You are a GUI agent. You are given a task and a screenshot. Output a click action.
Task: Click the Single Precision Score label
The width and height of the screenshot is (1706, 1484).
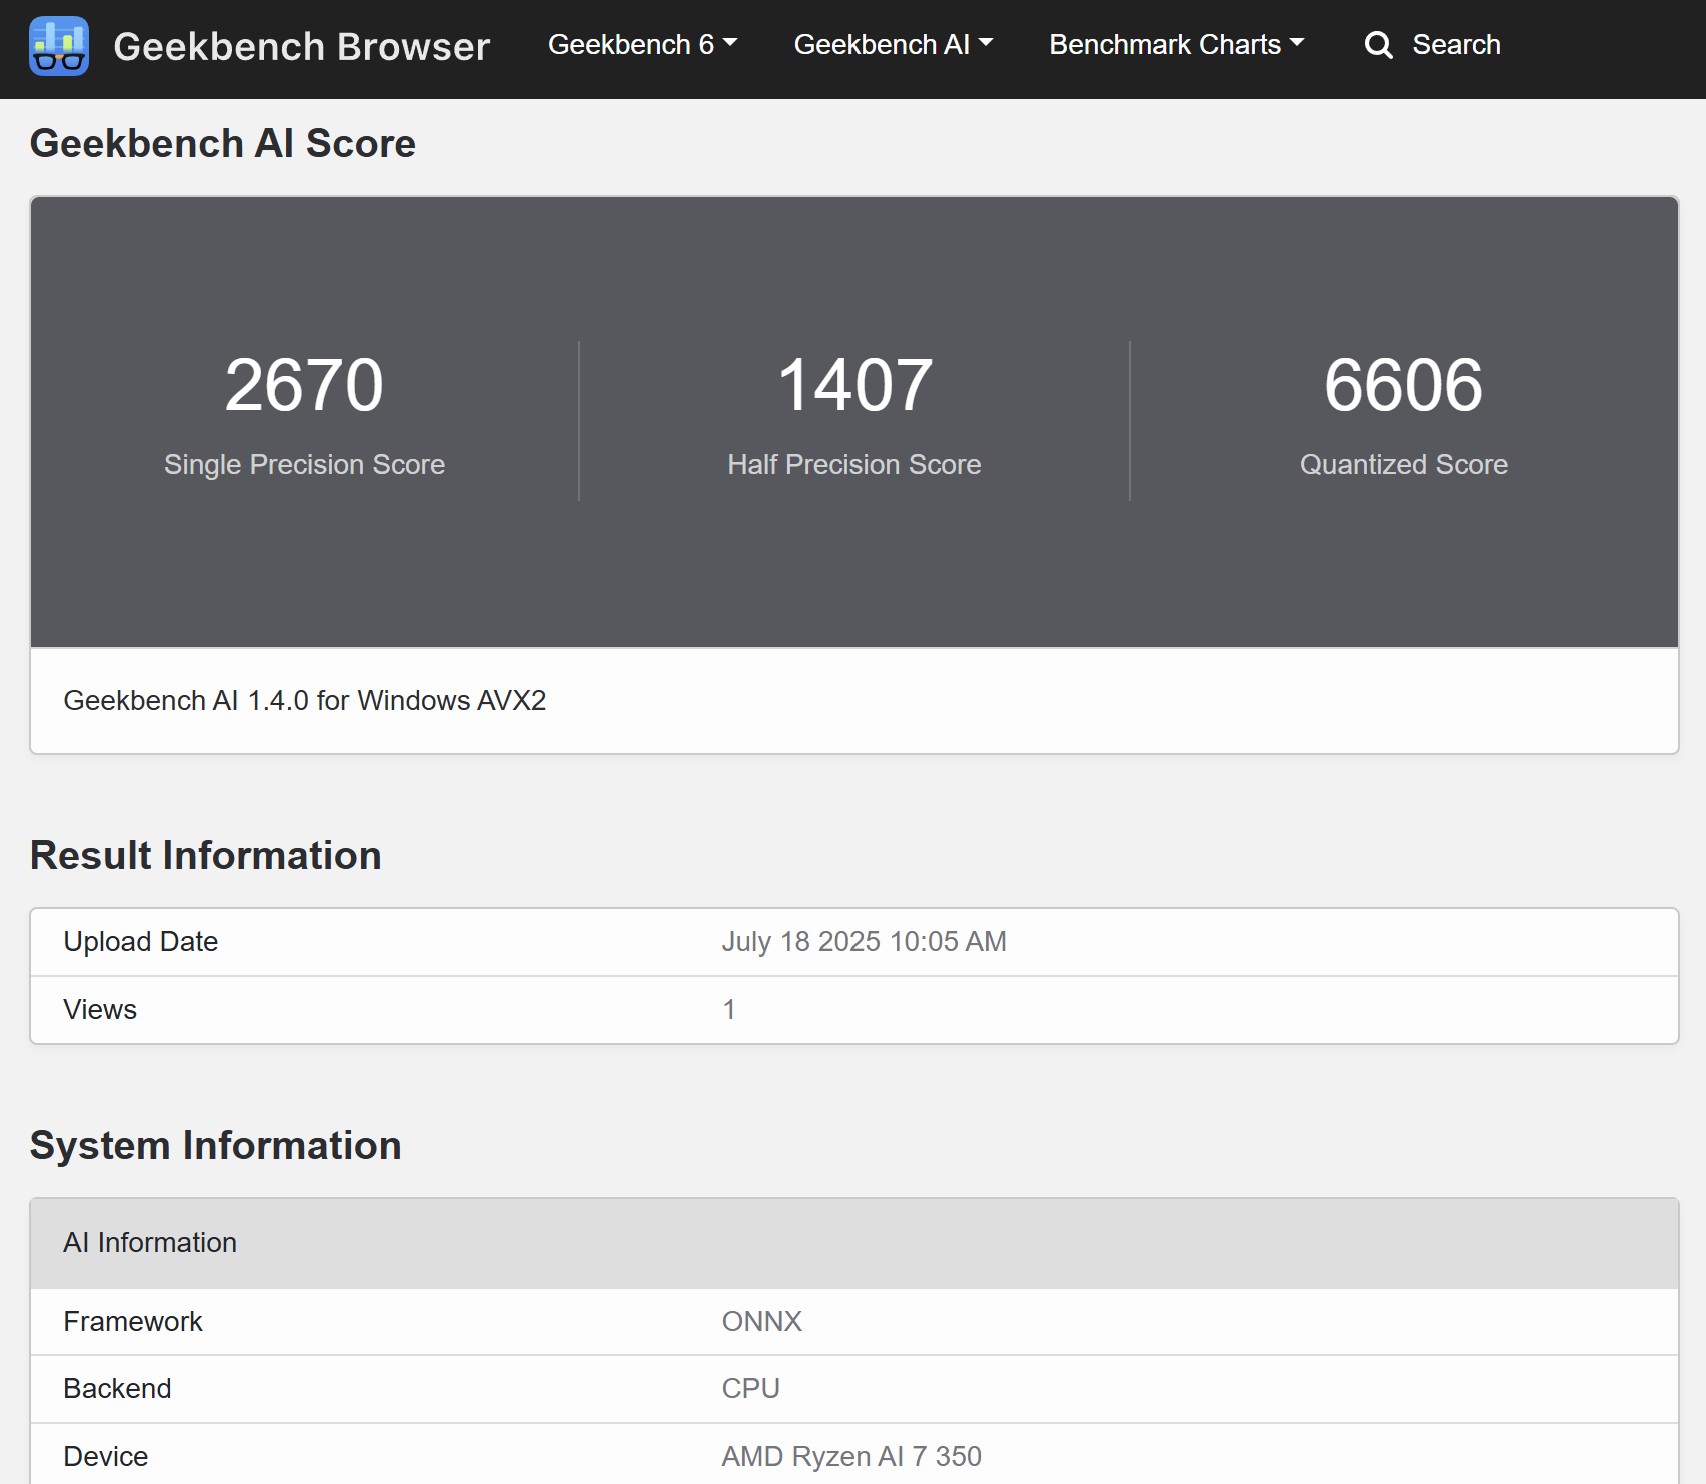[304, 464]
